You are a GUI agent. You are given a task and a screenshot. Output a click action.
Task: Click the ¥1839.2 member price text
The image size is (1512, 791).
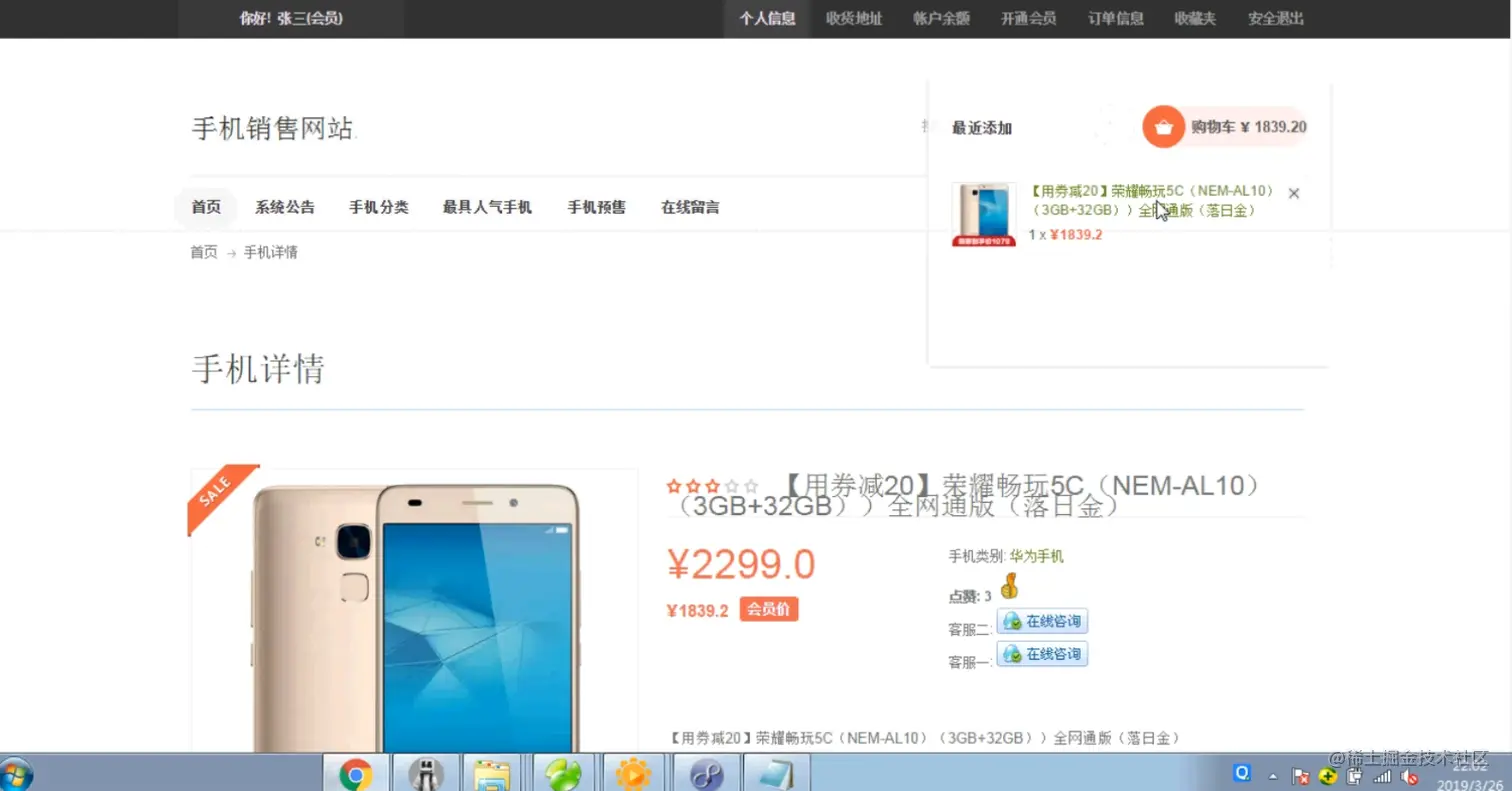point(698,611)
